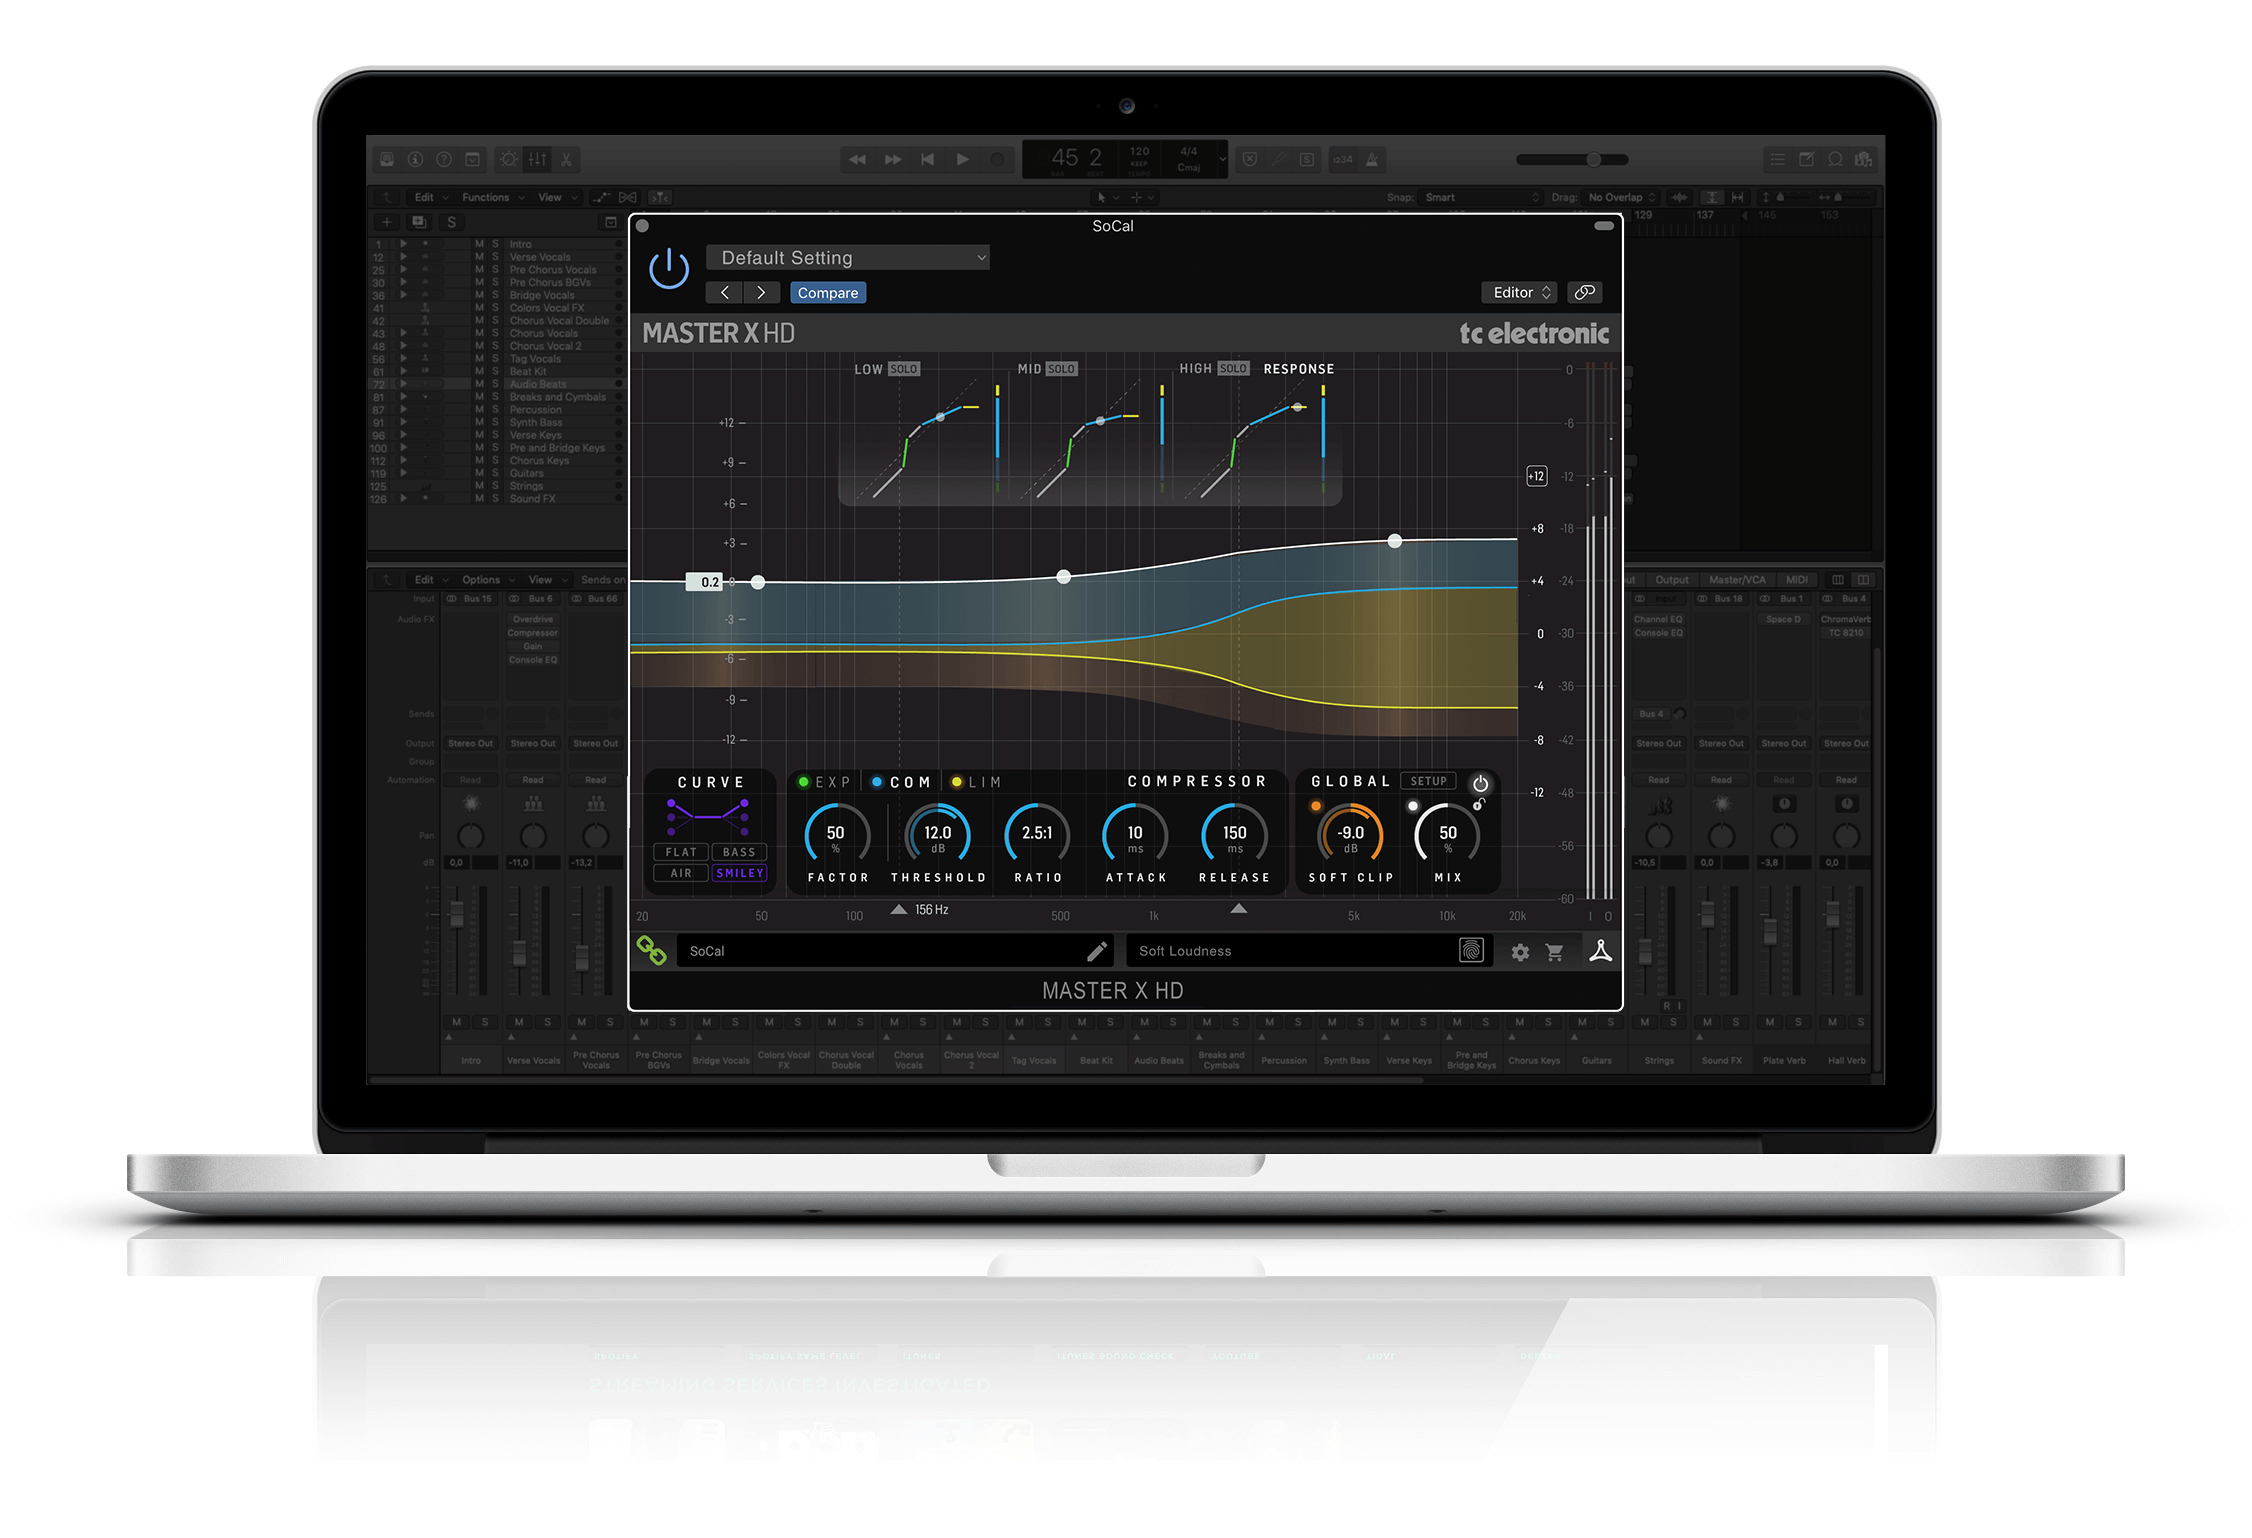Image resolution: width=2252 pixels, height=1538 pixels.
Task: Toggle the metronome icon in Logic
Action: click(1373, 159)
